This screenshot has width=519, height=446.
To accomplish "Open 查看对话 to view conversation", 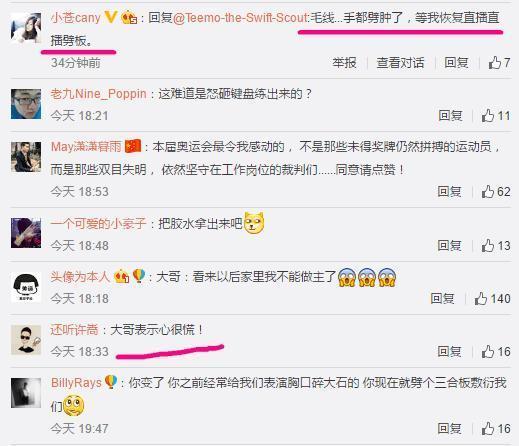I will coord(400,63).
